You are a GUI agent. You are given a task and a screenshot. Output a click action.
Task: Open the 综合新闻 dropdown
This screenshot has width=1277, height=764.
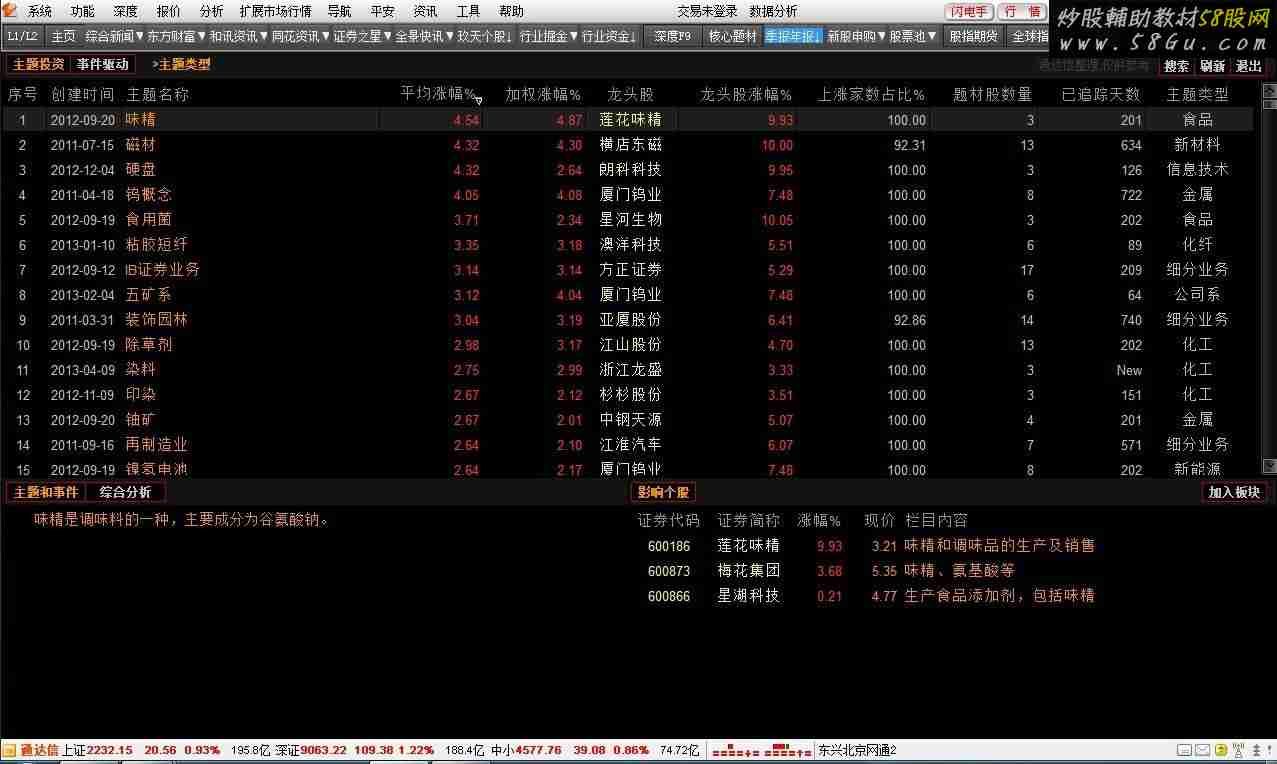(x=114, y=36)
